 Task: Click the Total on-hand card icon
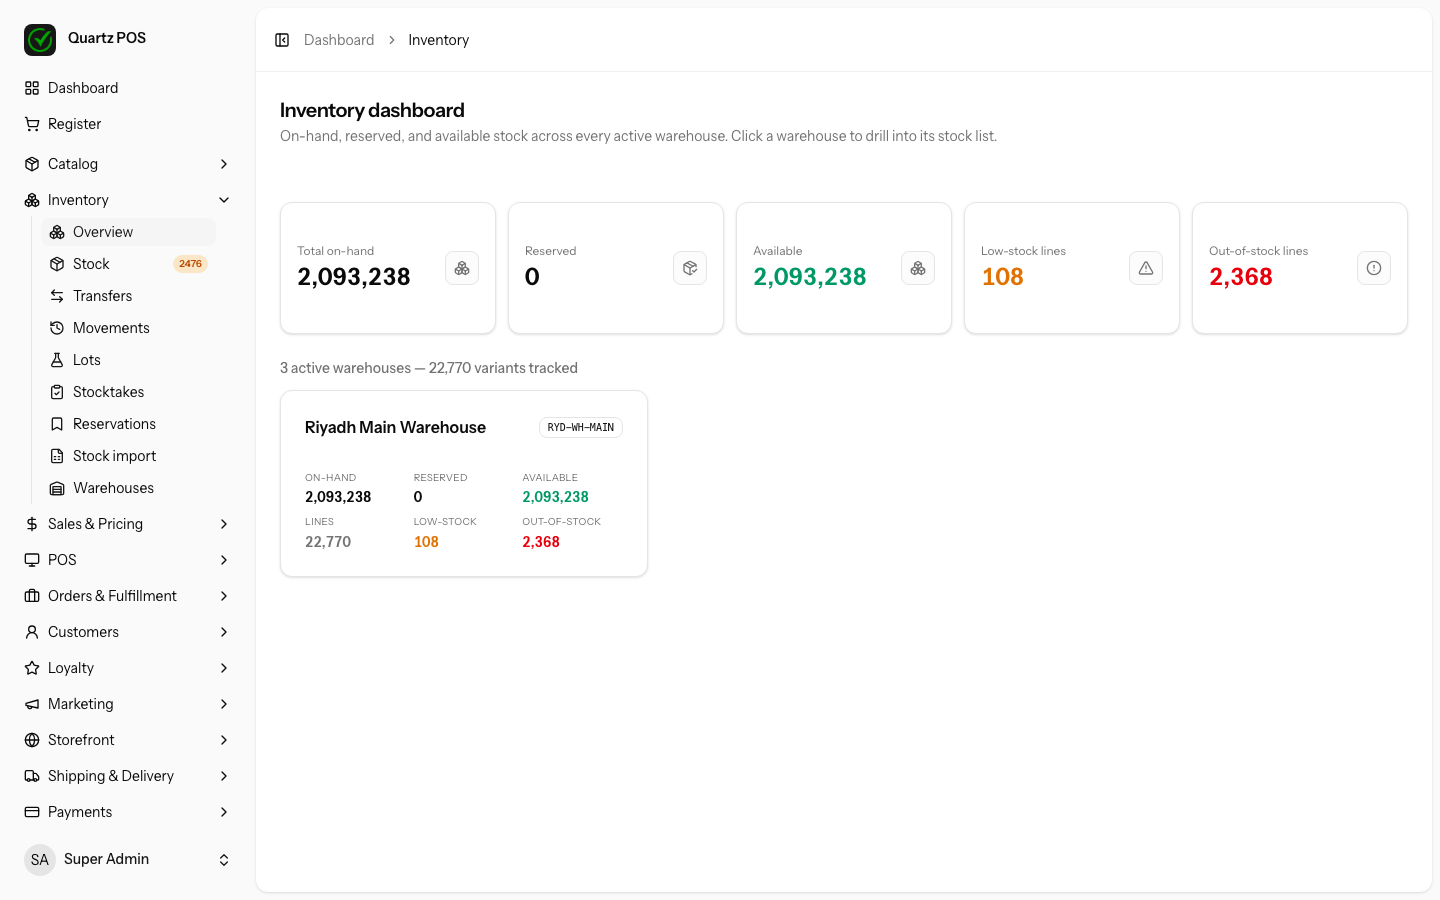(462, 268)
